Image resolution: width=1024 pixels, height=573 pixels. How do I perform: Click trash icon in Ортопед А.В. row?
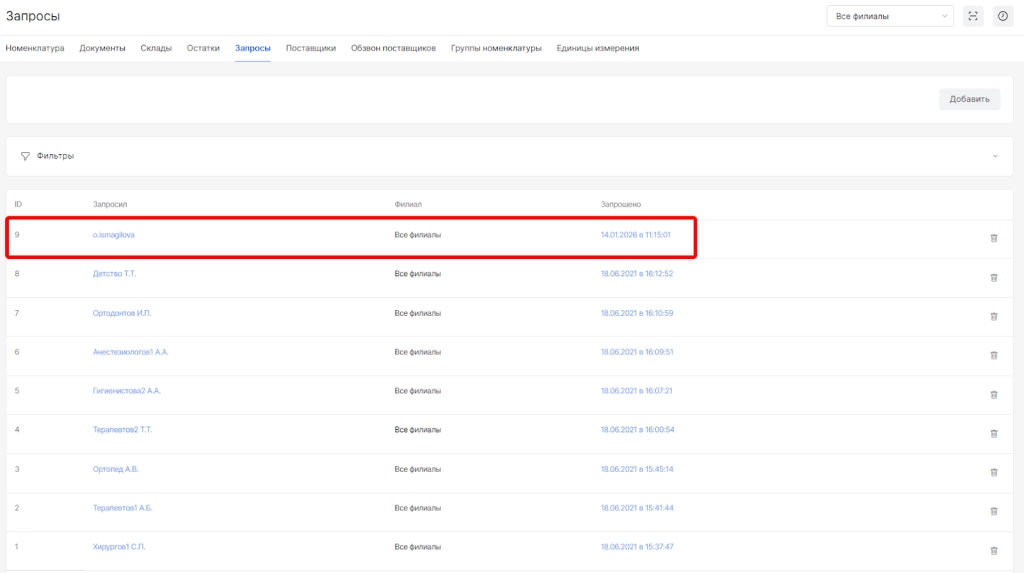click(993, 472)
